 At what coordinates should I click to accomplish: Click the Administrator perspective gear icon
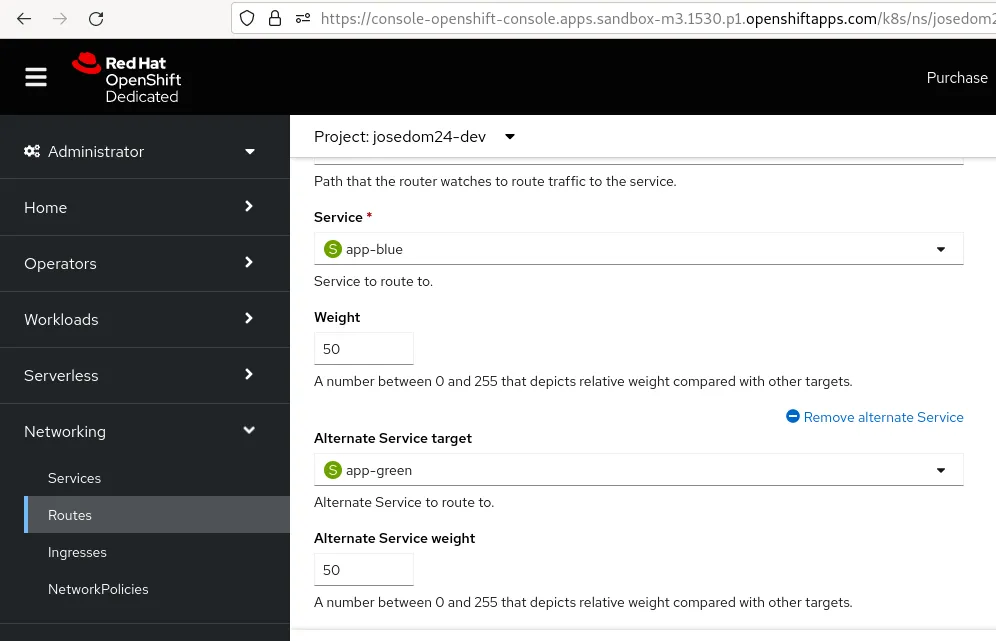[x=32, y=151]
